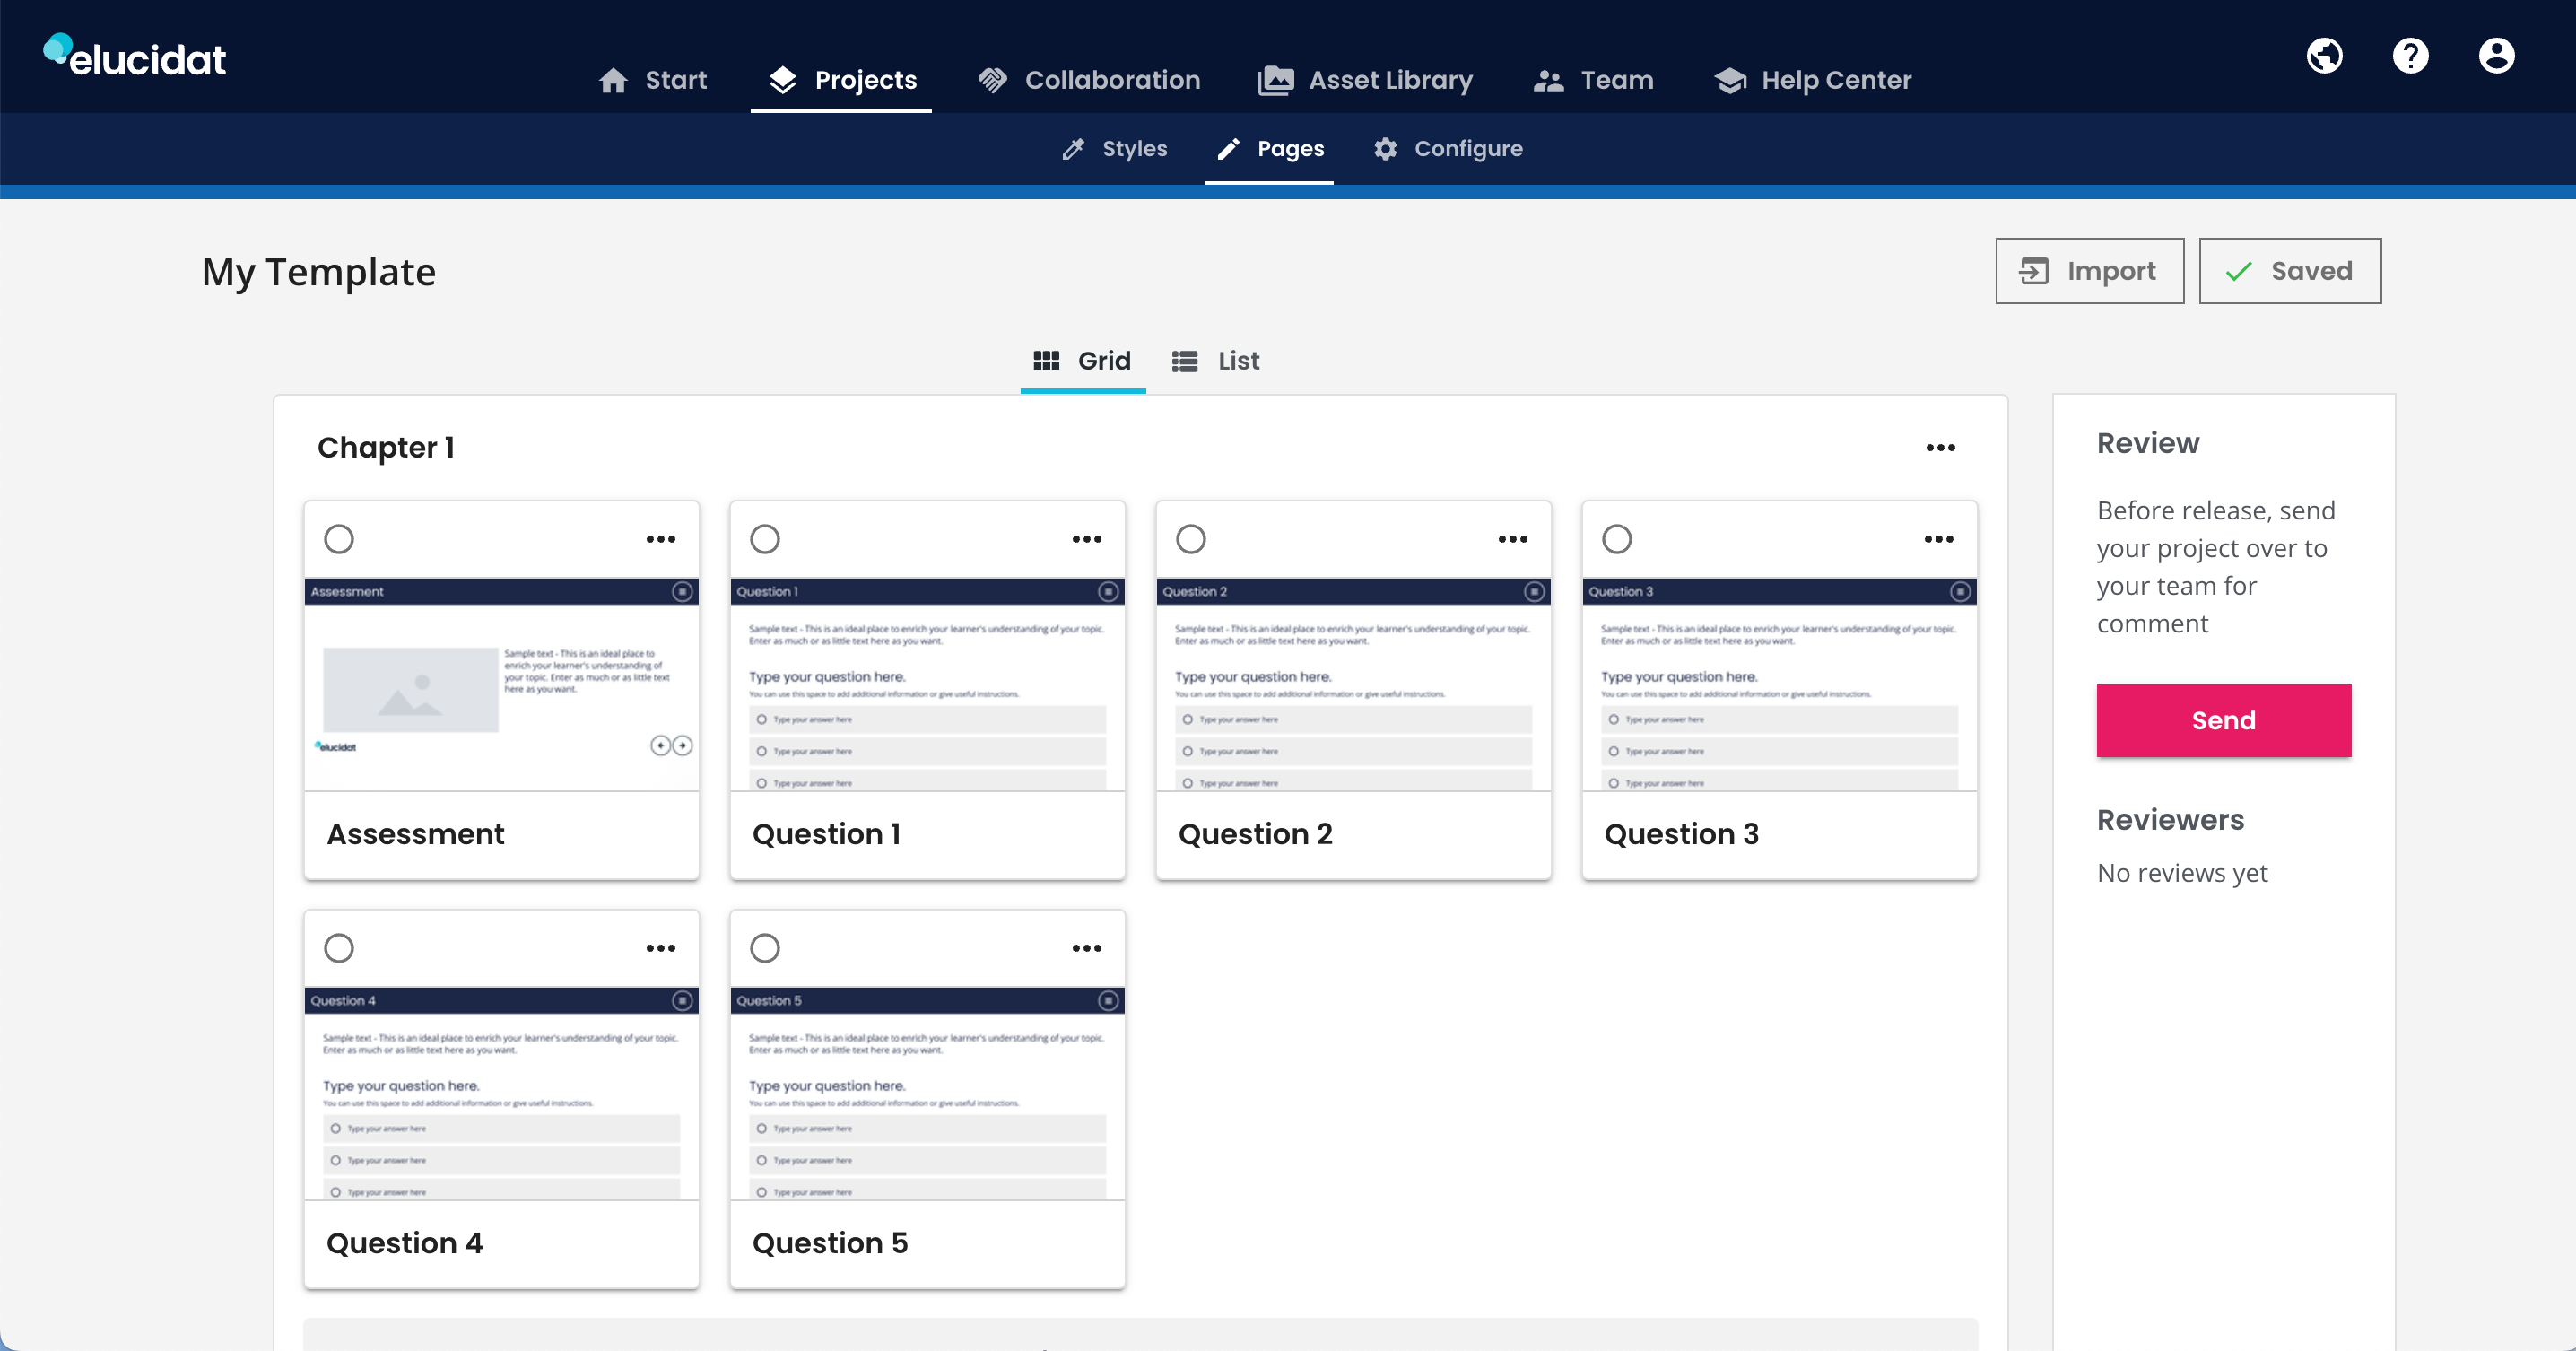
Task: Click the Question 2 card title text
Action: point(1255,834)
